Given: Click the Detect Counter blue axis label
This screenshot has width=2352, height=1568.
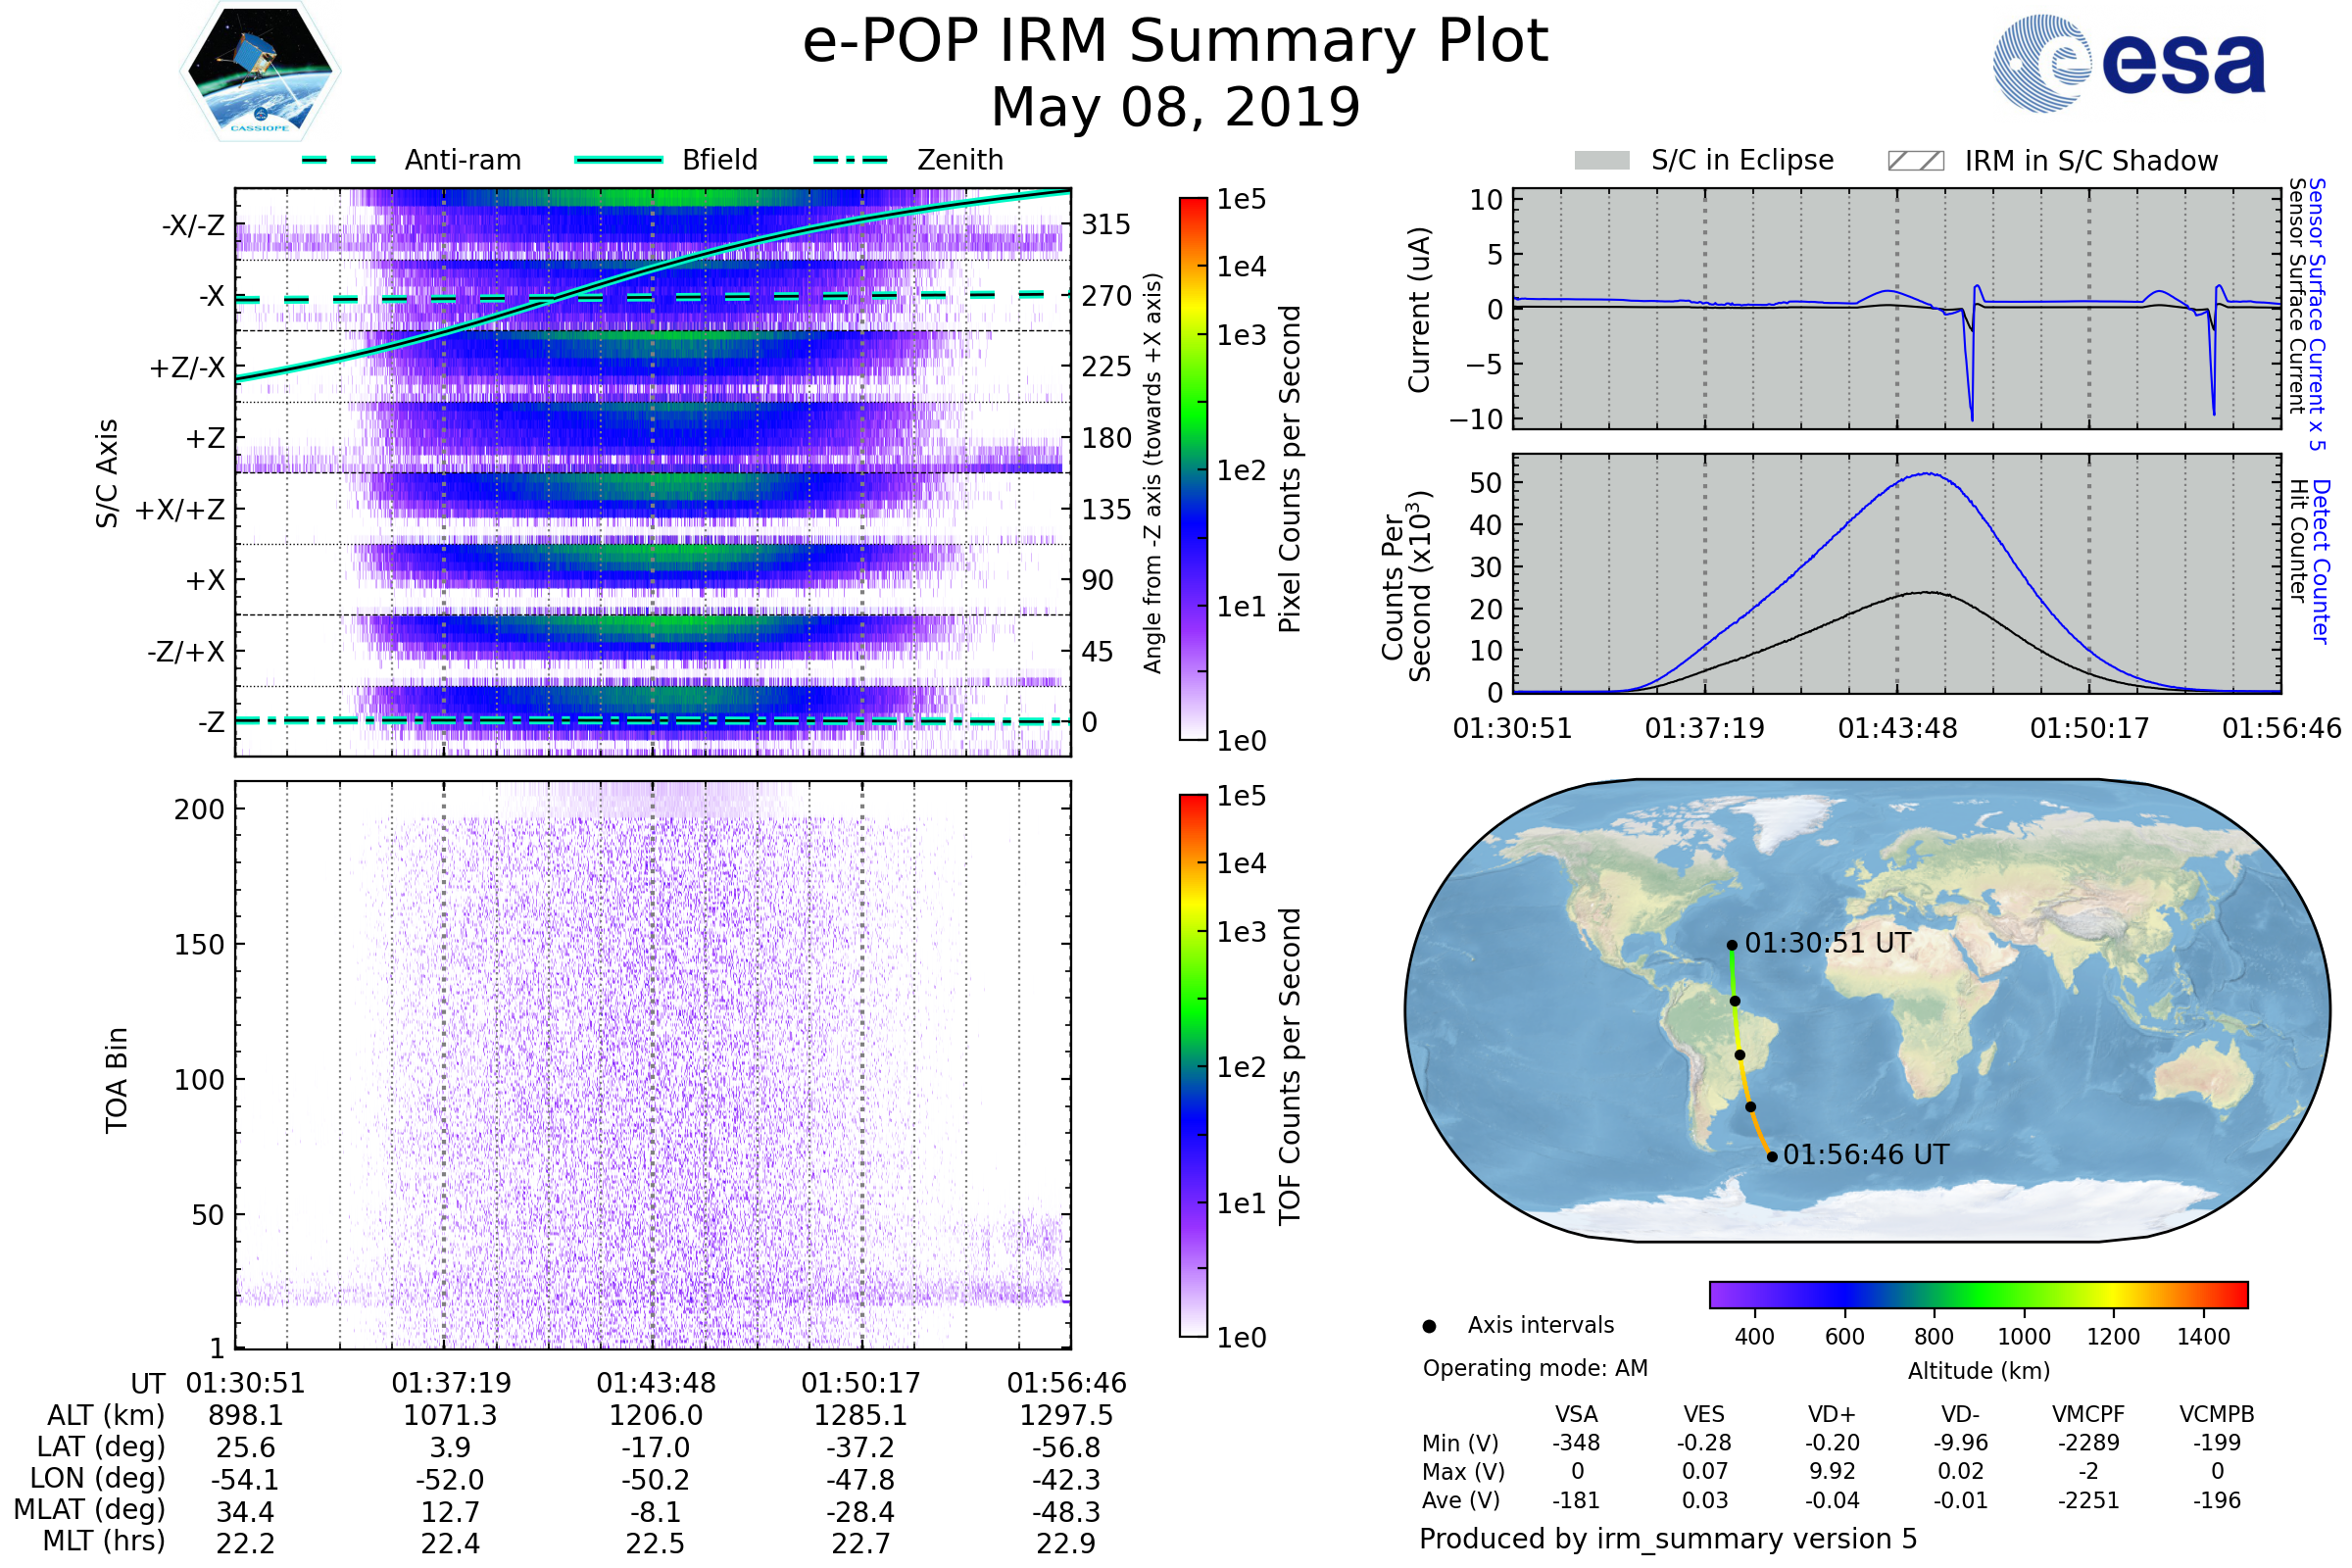Looking at the screenshot, I should tap(2322, 561).
